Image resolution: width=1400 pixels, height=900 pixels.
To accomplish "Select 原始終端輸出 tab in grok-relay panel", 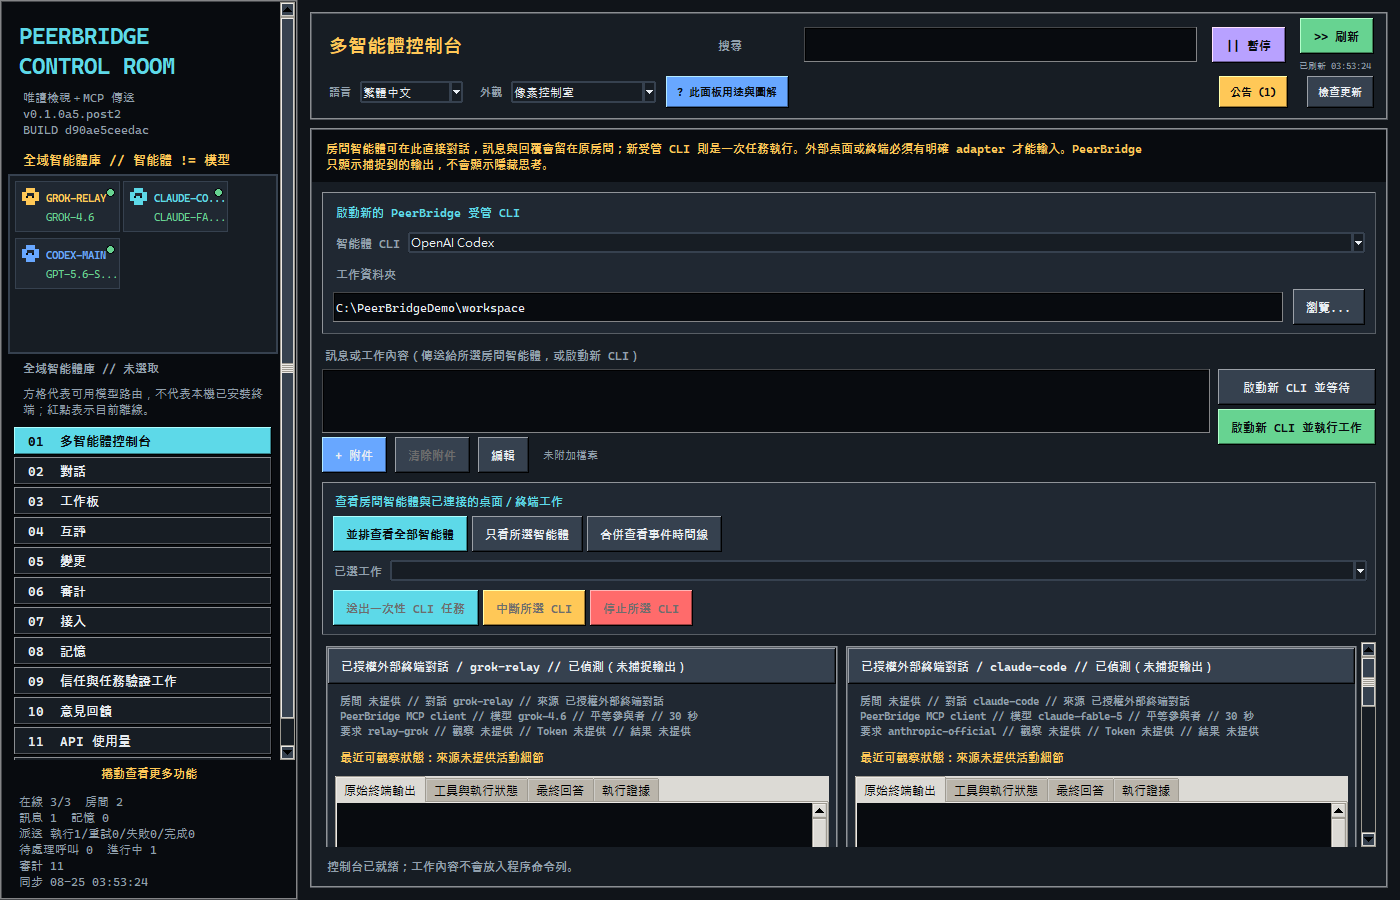I will tap(380, 790).
